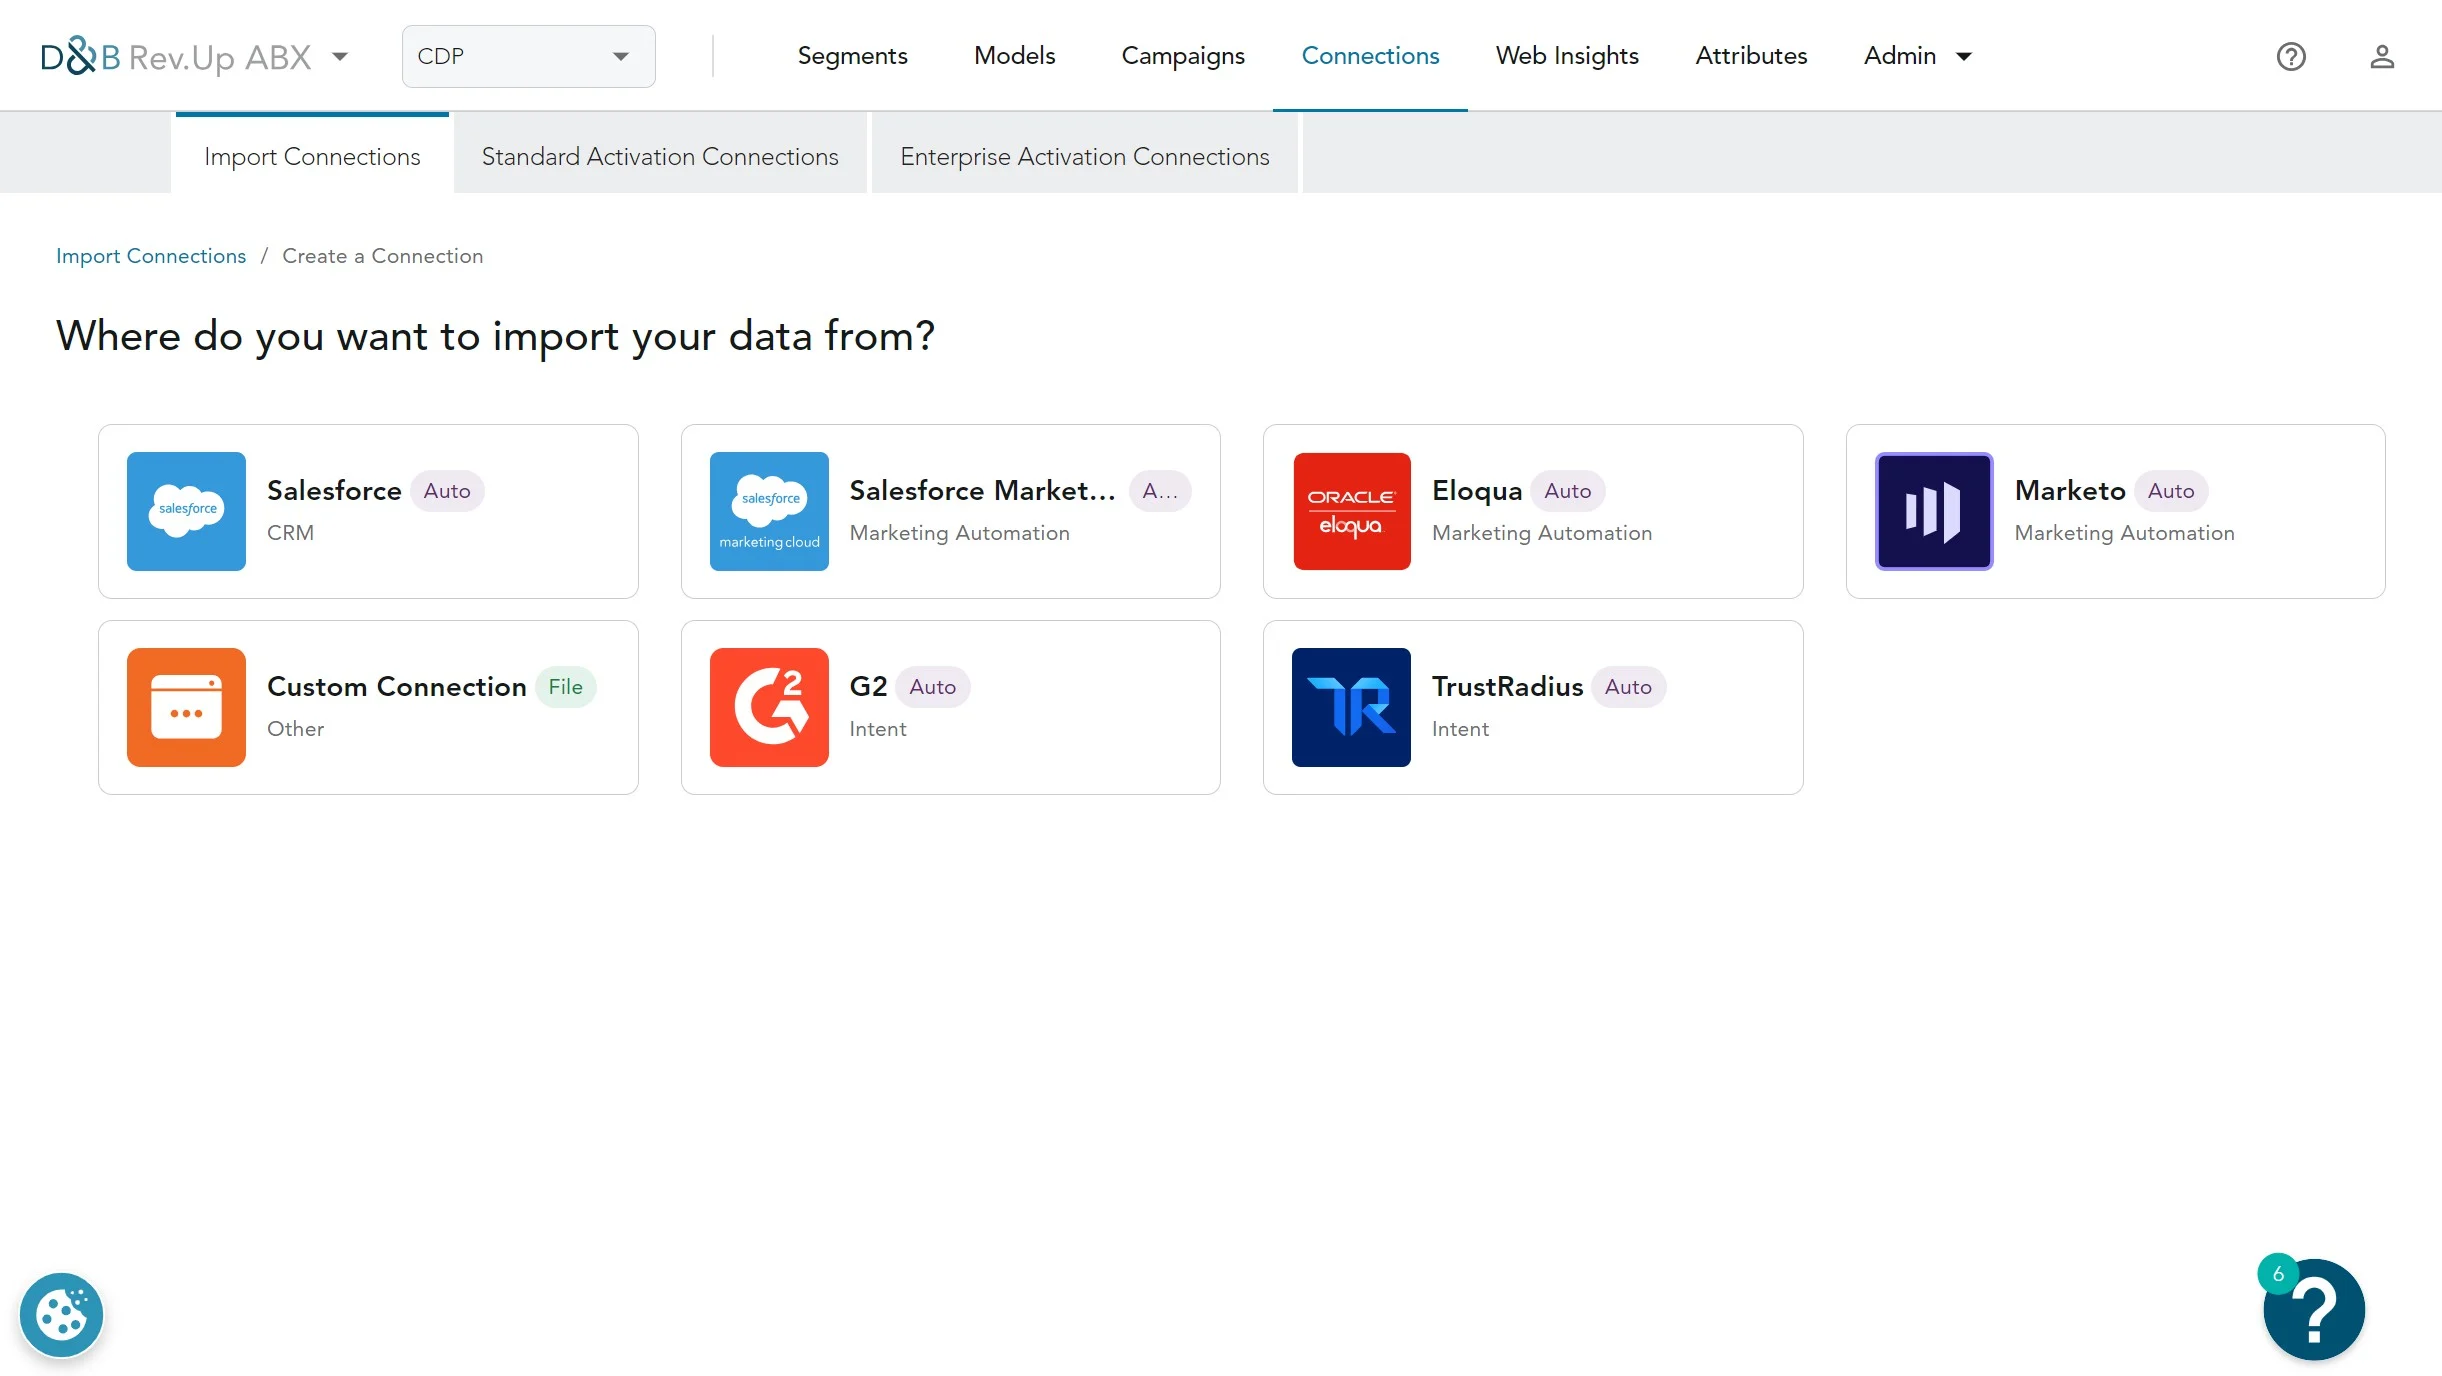Choose the TrustRadius connection title
The width and height of the screenshot is (2442, 1376).
coord(1507,686)
